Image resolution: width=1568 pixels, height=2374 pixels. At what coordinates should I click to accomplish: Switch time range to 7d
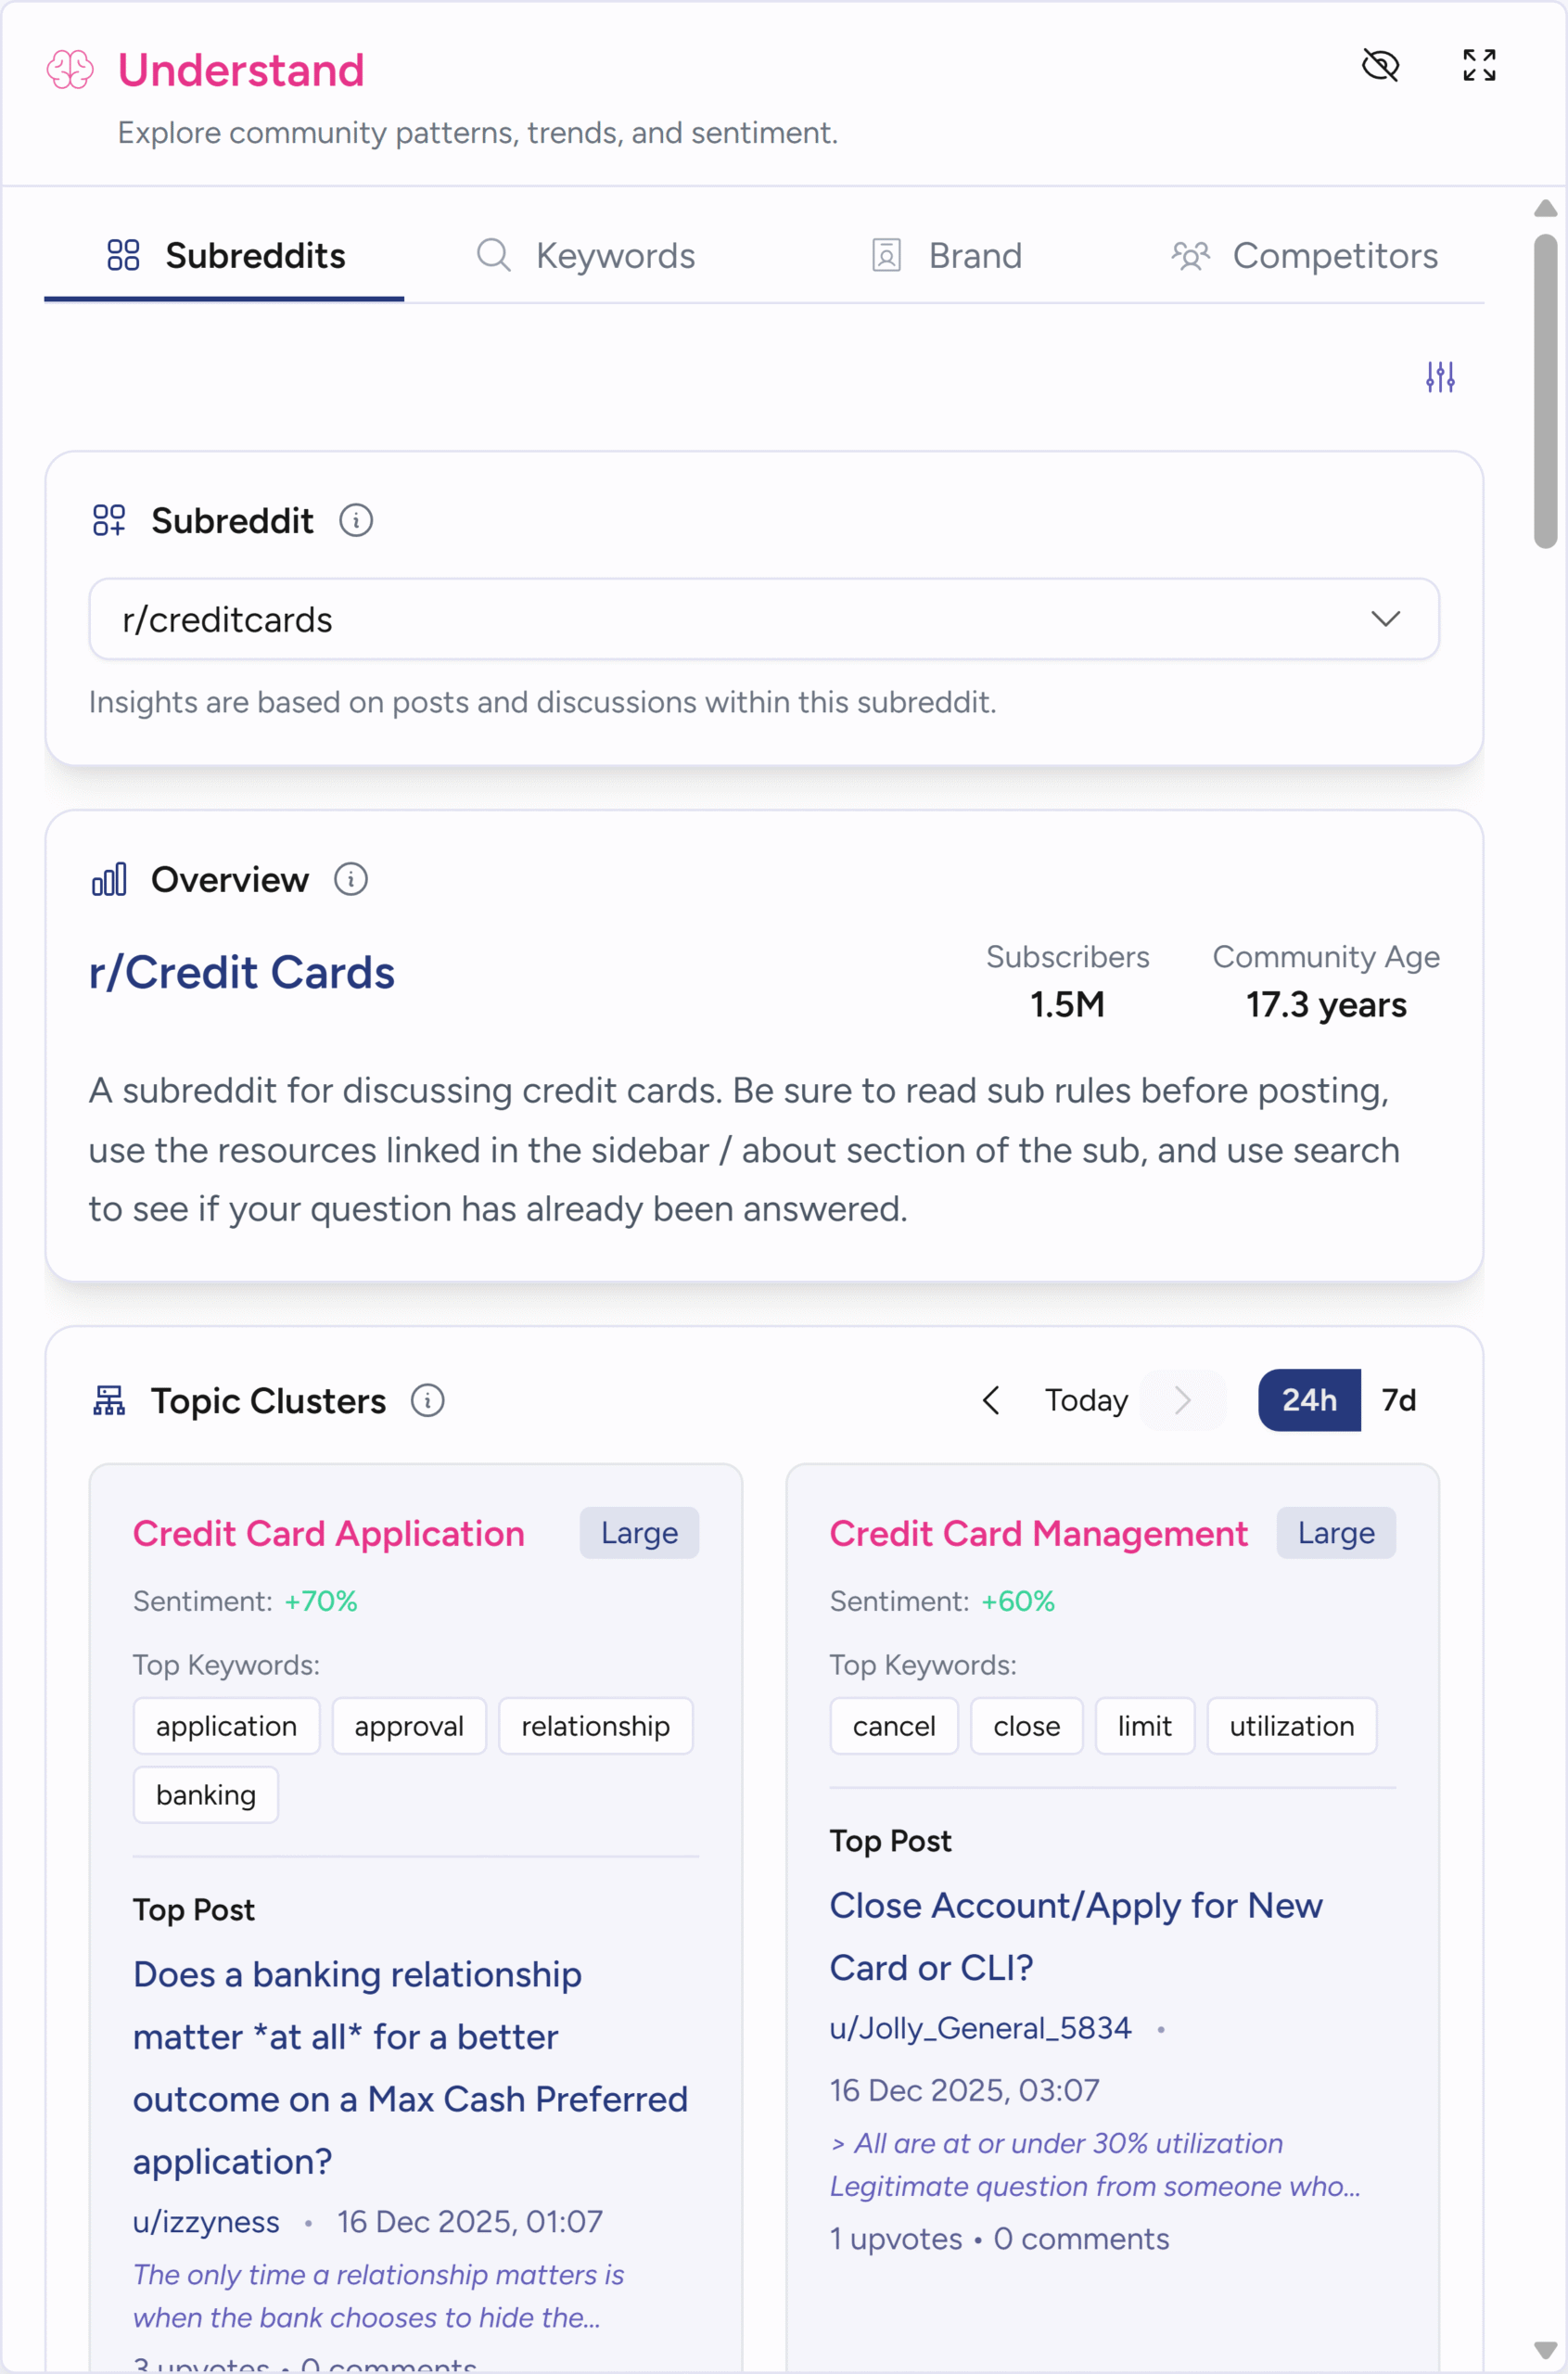tap(1398, 1400)
